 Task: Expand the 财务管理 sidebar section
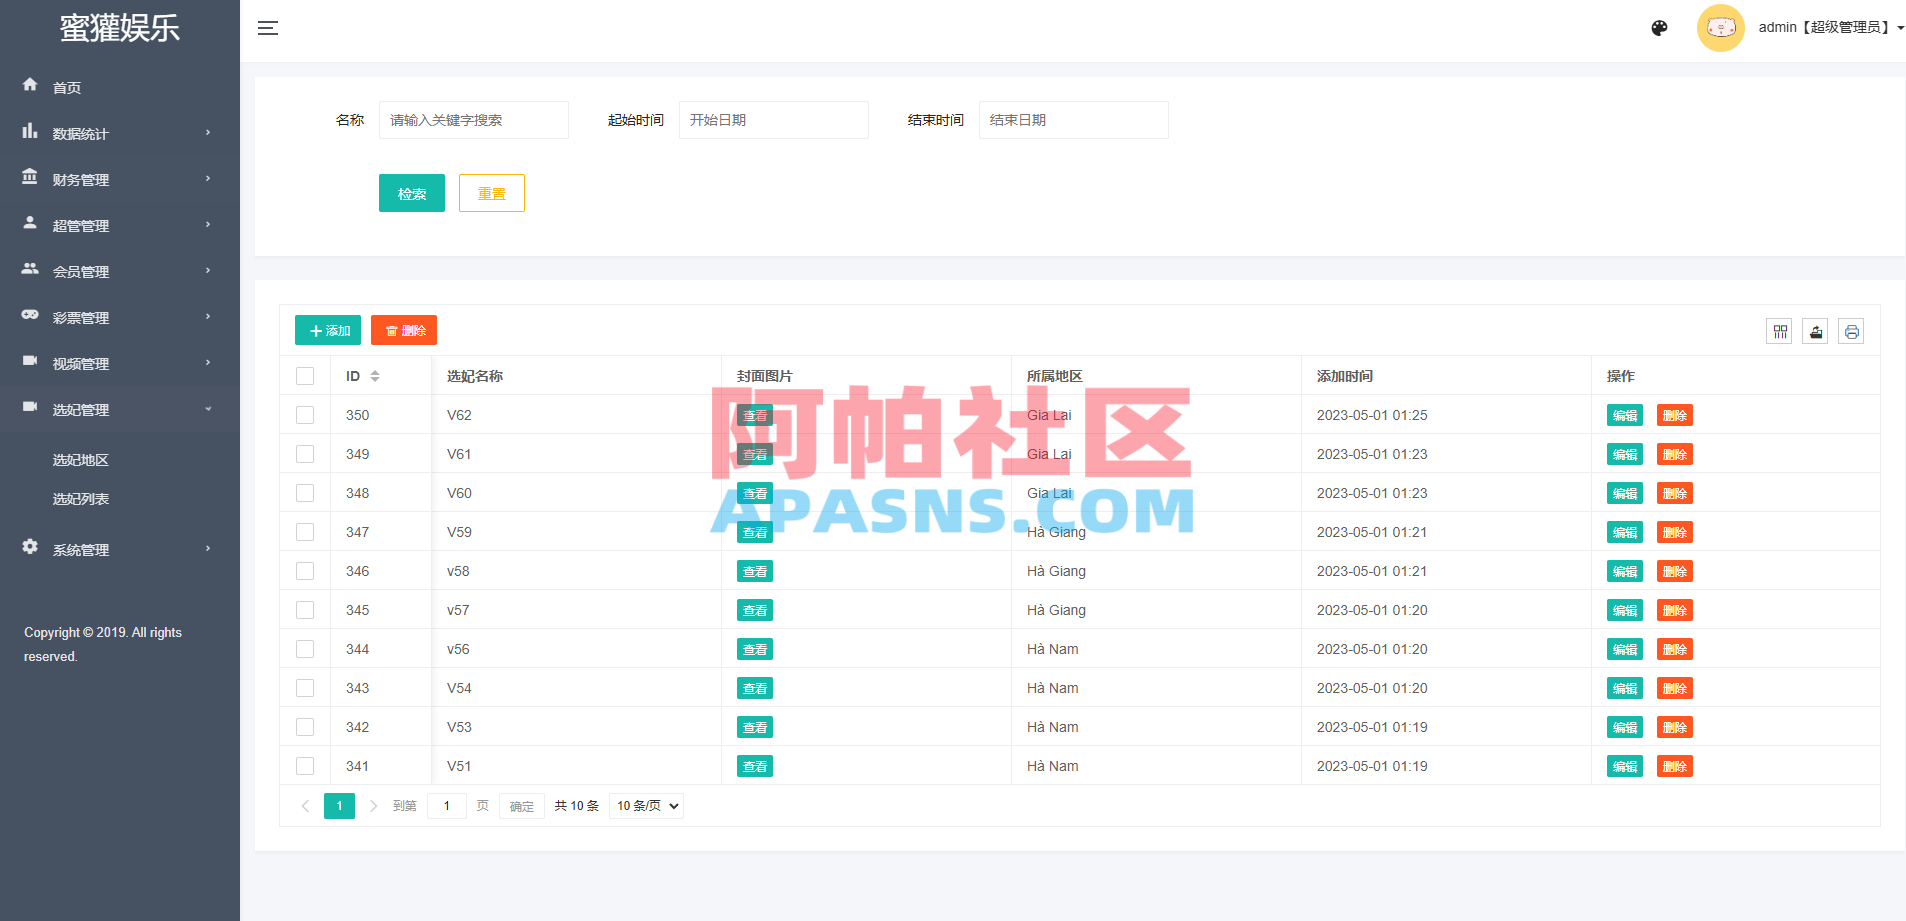(x=81, y=179)
